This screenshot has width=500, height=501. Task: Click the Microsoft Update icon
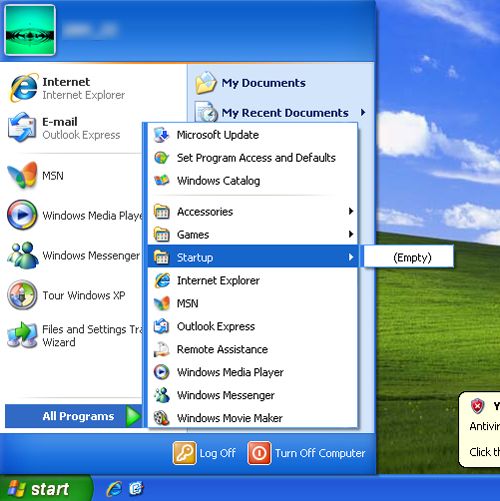[x=162, y=135]
